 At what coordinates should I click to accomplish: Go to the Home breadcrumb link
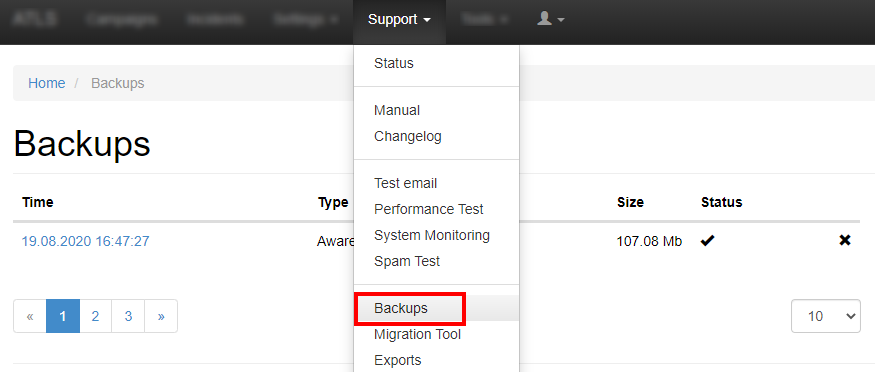click(47, 83)
